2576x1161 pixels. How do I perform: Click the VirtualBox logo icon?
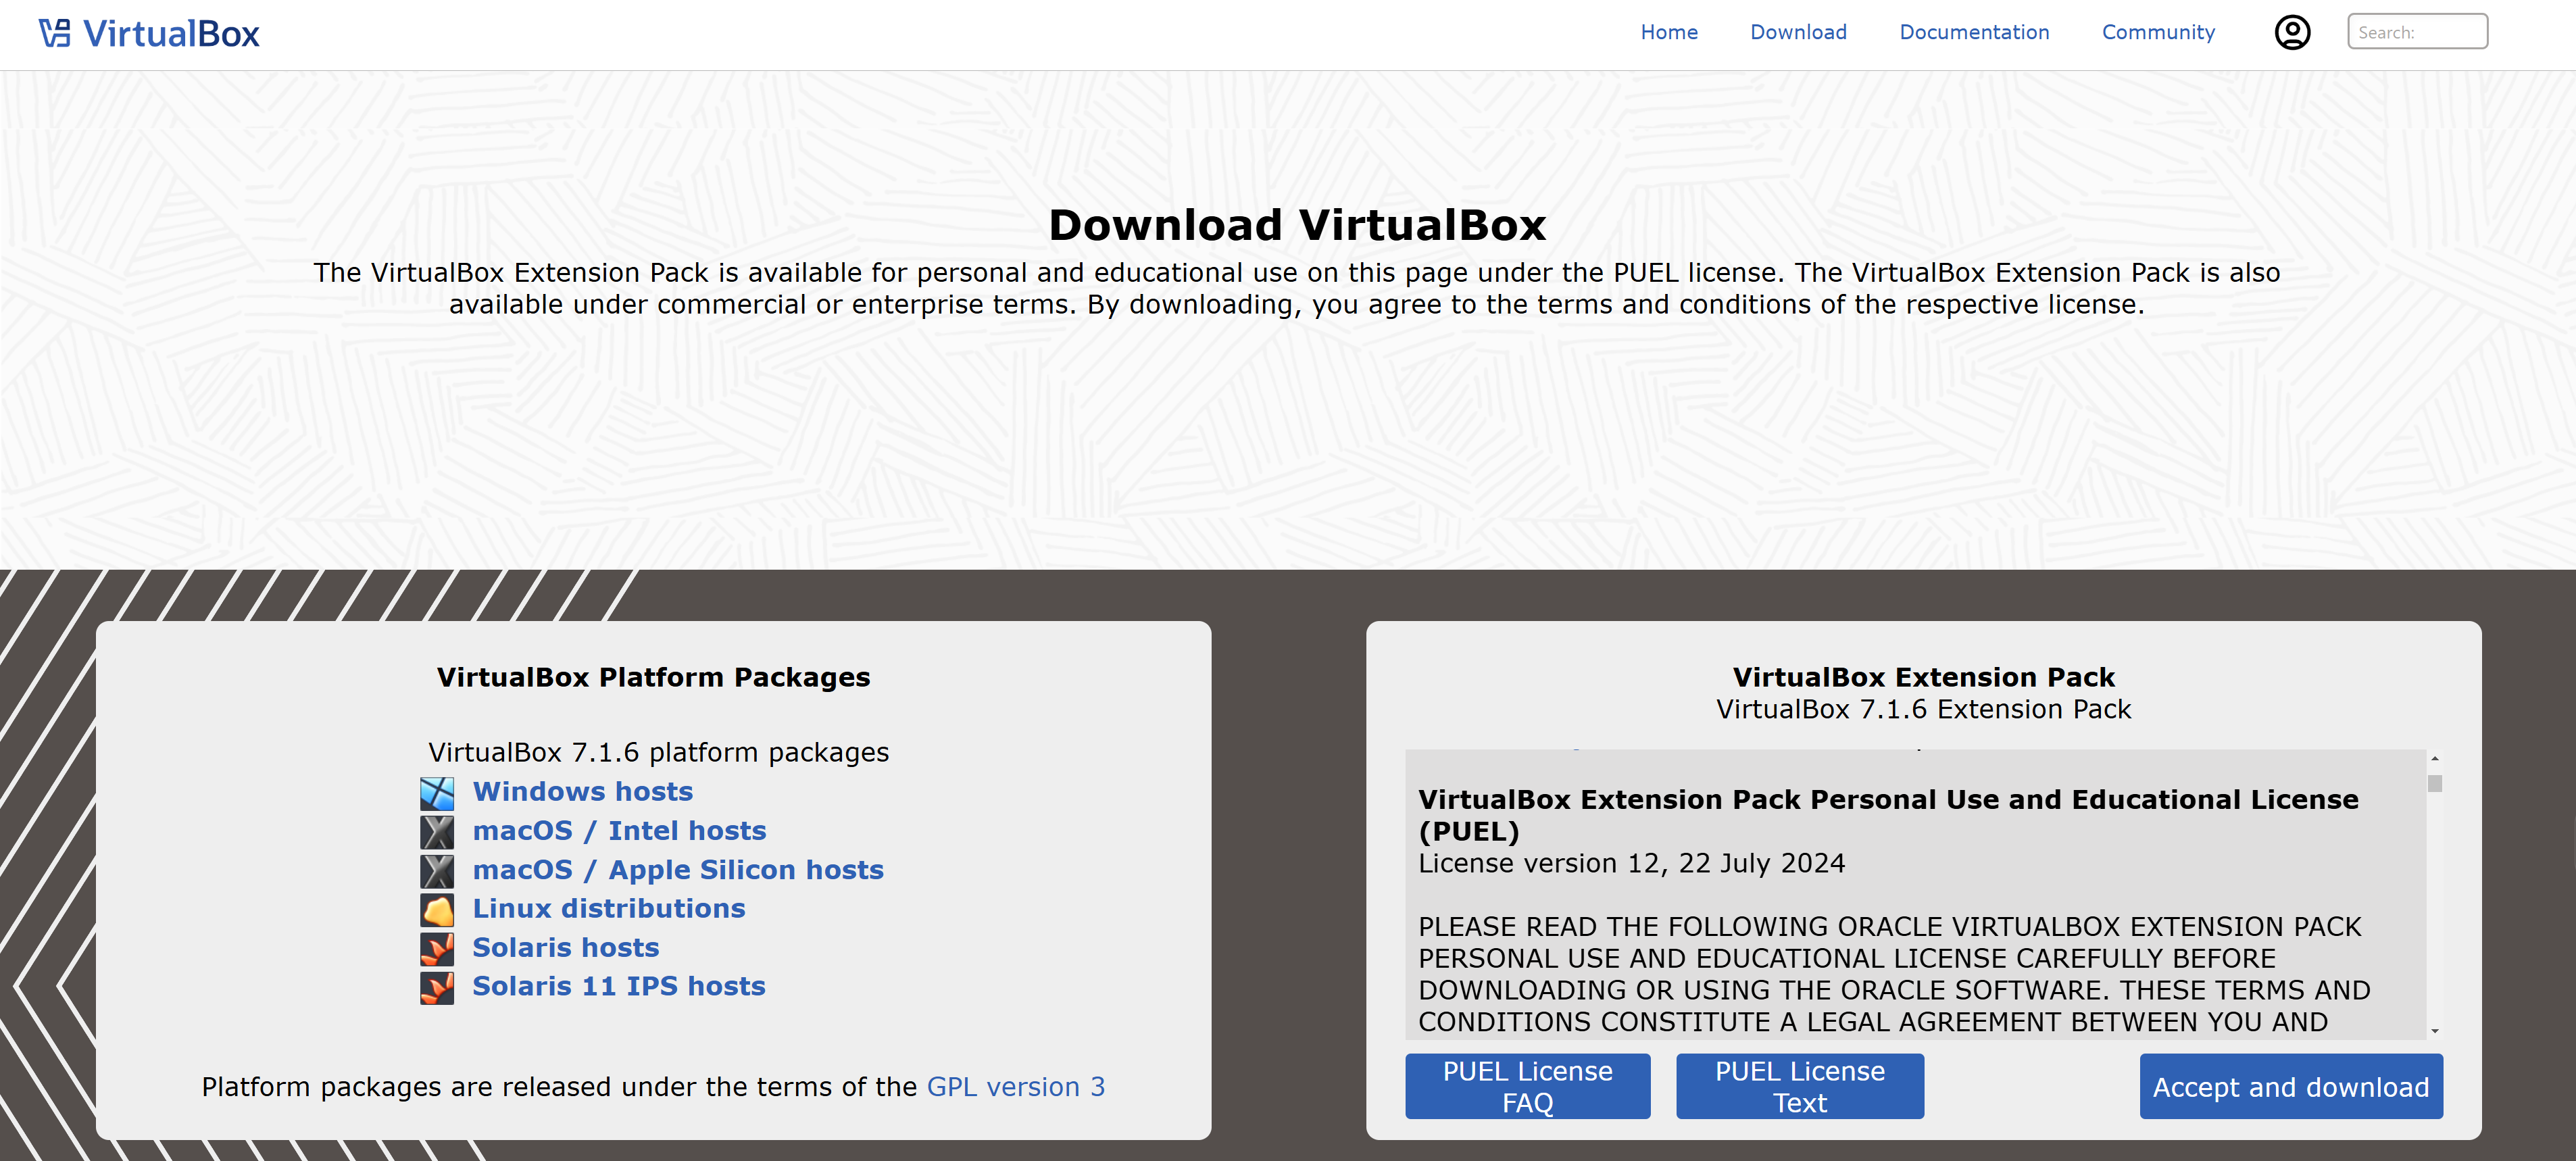coord(55,33)
